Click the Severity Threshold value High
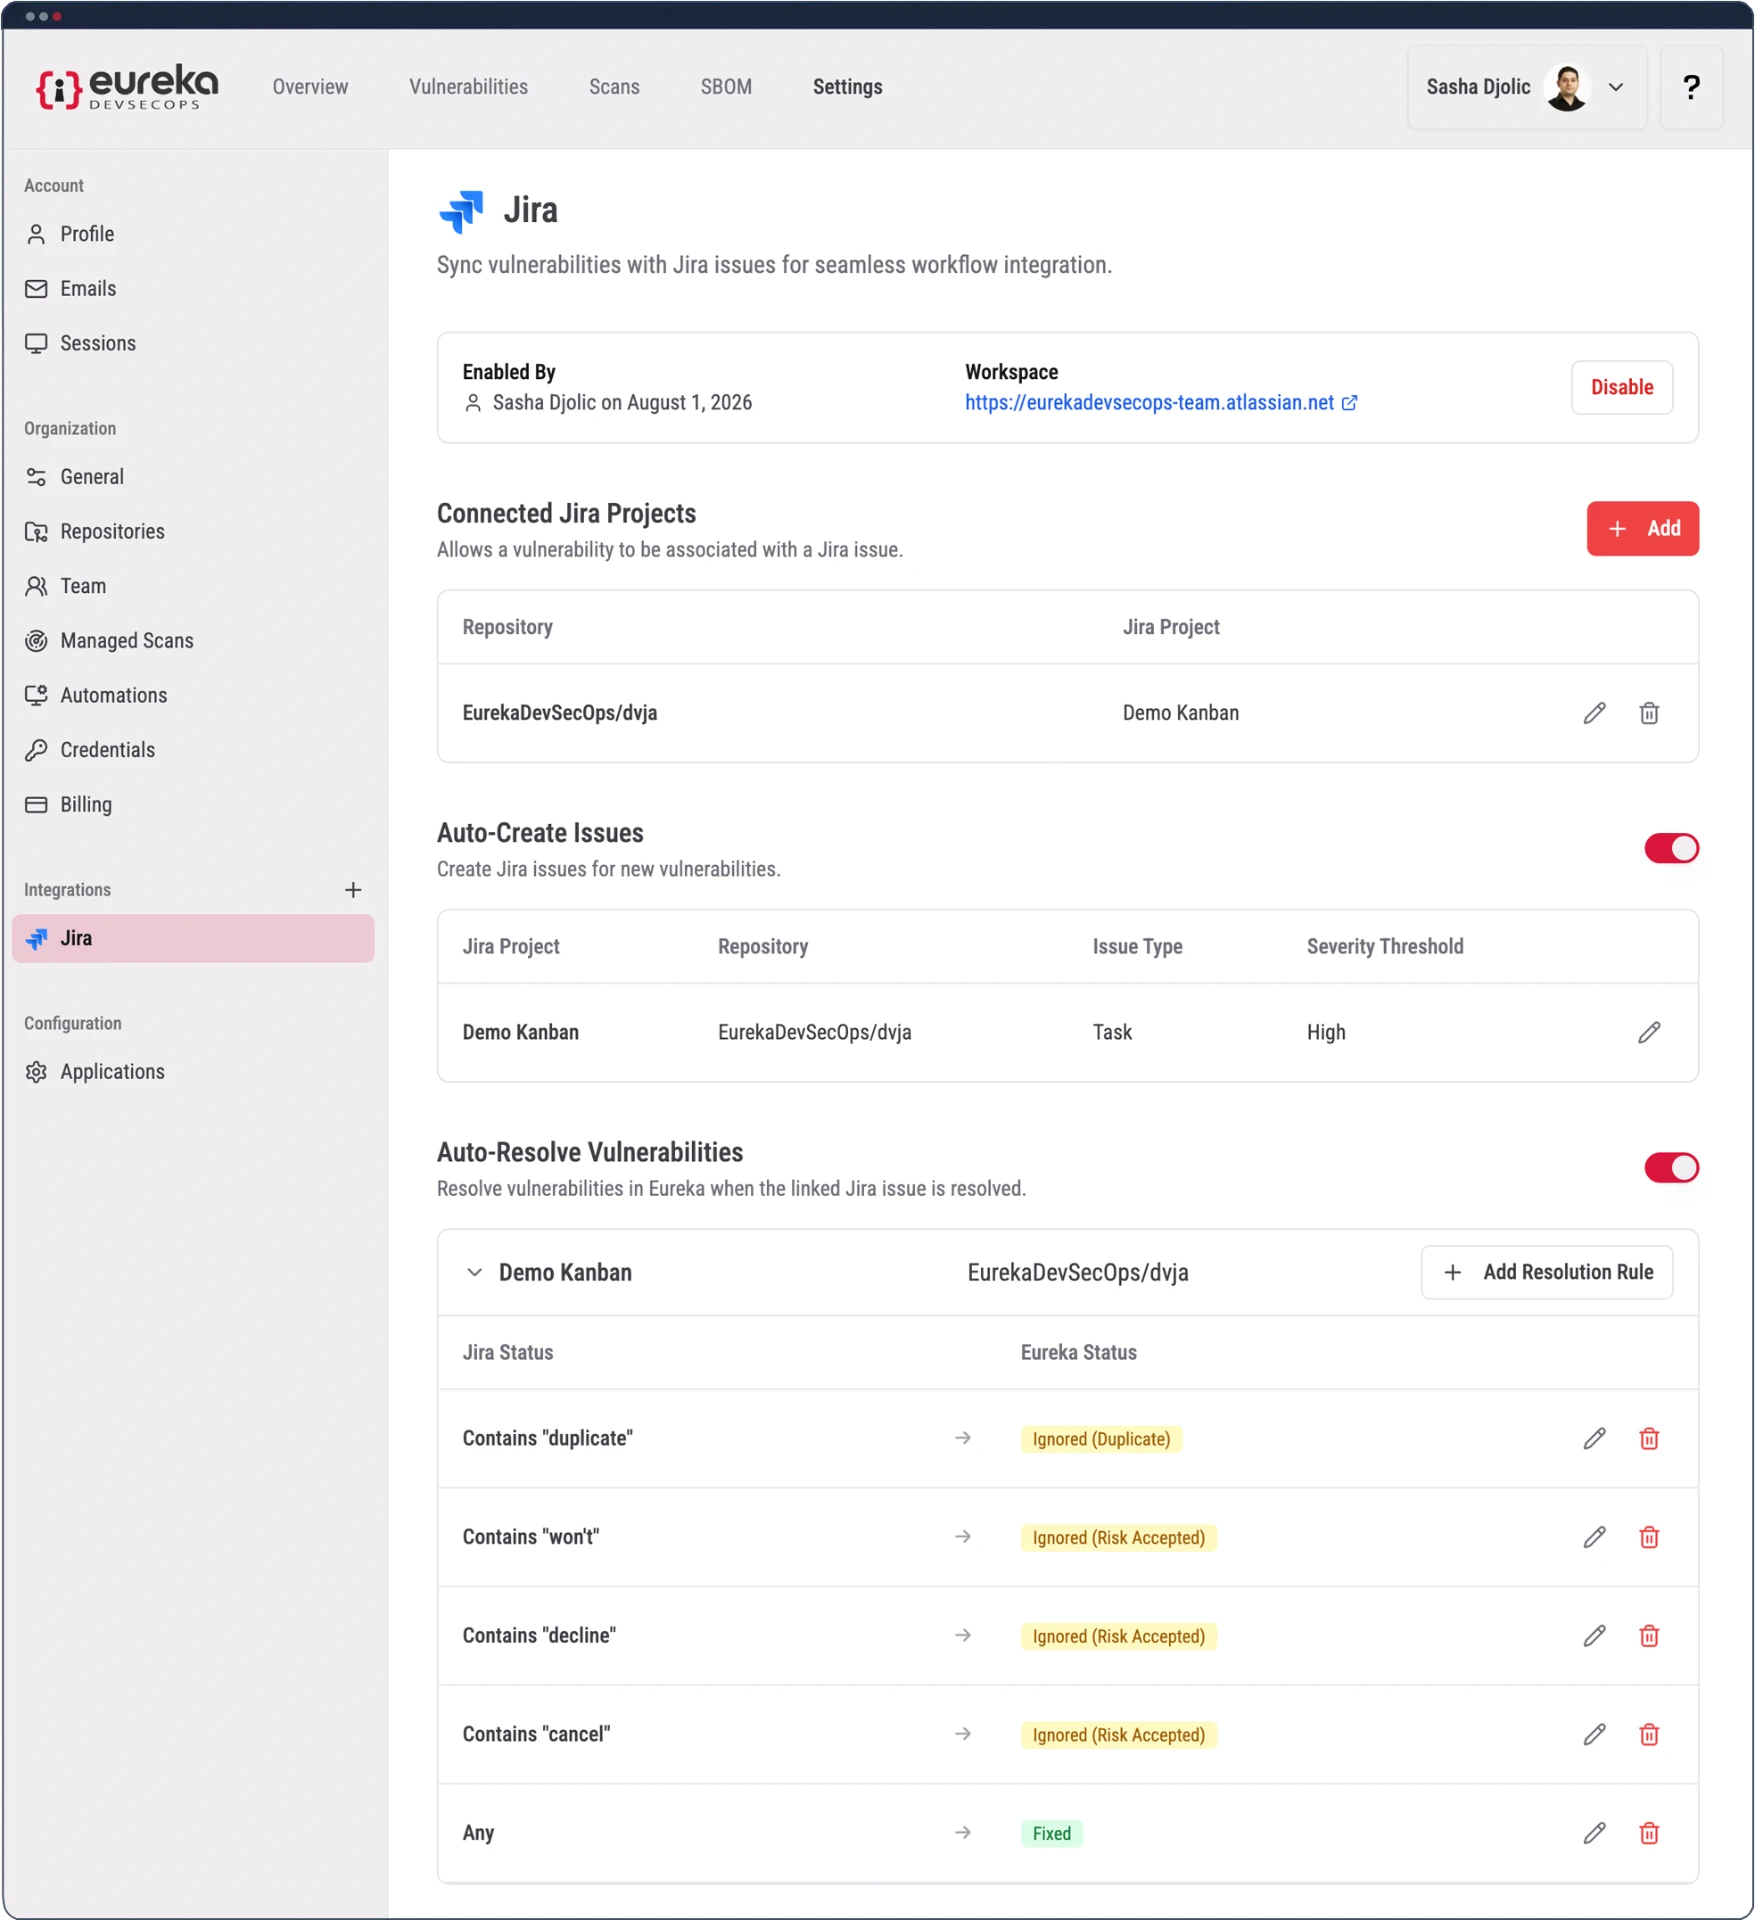Viewport: 1755px width, 1920px height. 1326,1033
